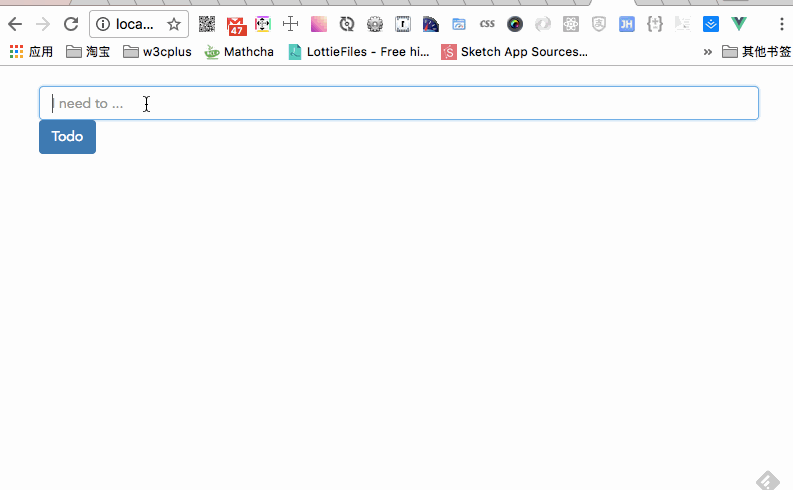The width and height of the screenshot is (793, 490).
Task: Open the Mathcha bookmark
Action: 239,52
